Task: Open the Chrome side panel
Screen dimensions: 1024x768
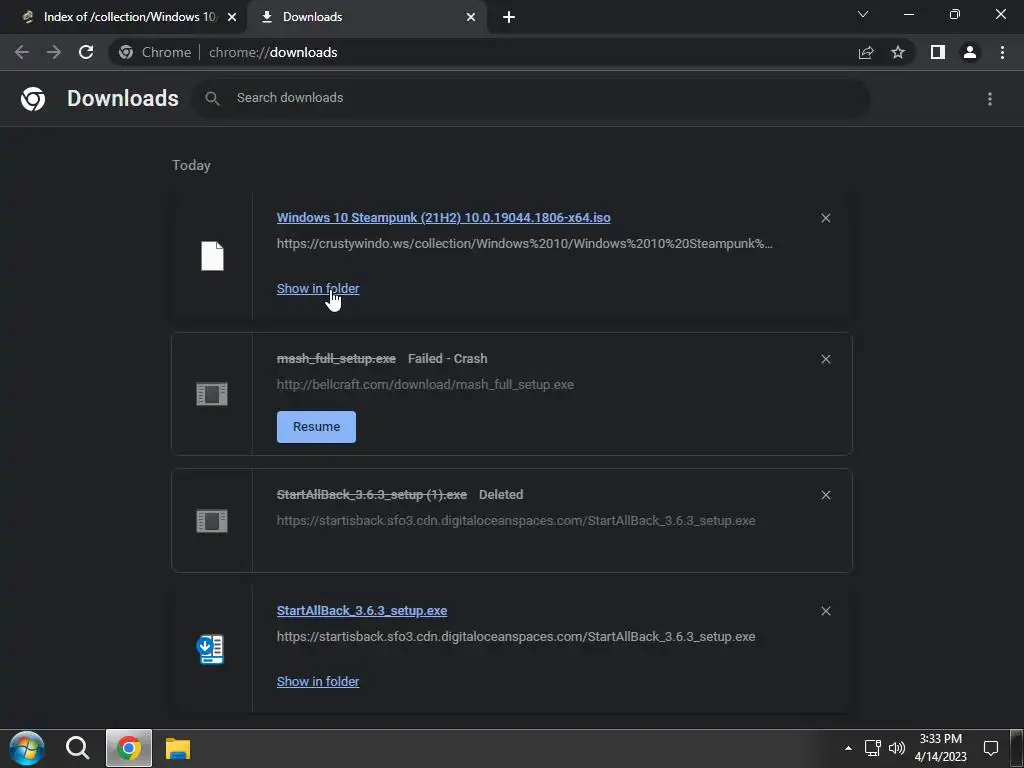Action: [x=938, y=52]
